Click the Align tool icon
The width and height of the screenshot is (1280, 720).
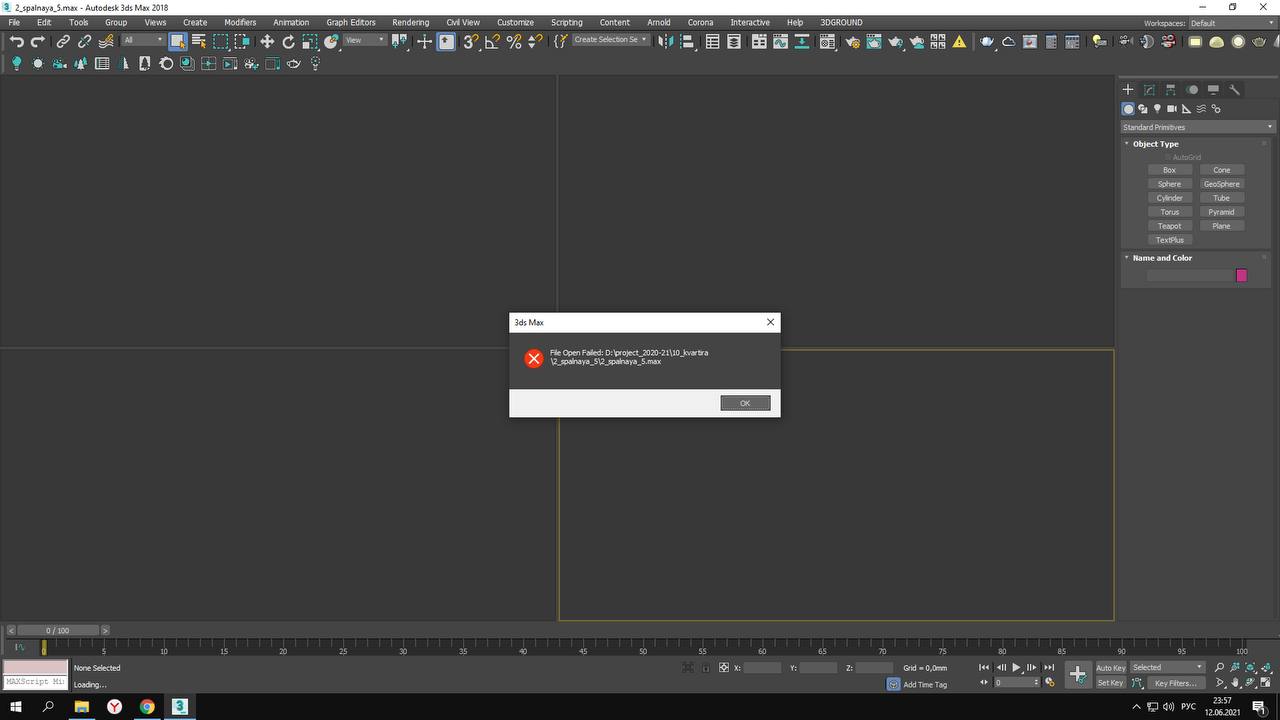click(x=688, y=41)
